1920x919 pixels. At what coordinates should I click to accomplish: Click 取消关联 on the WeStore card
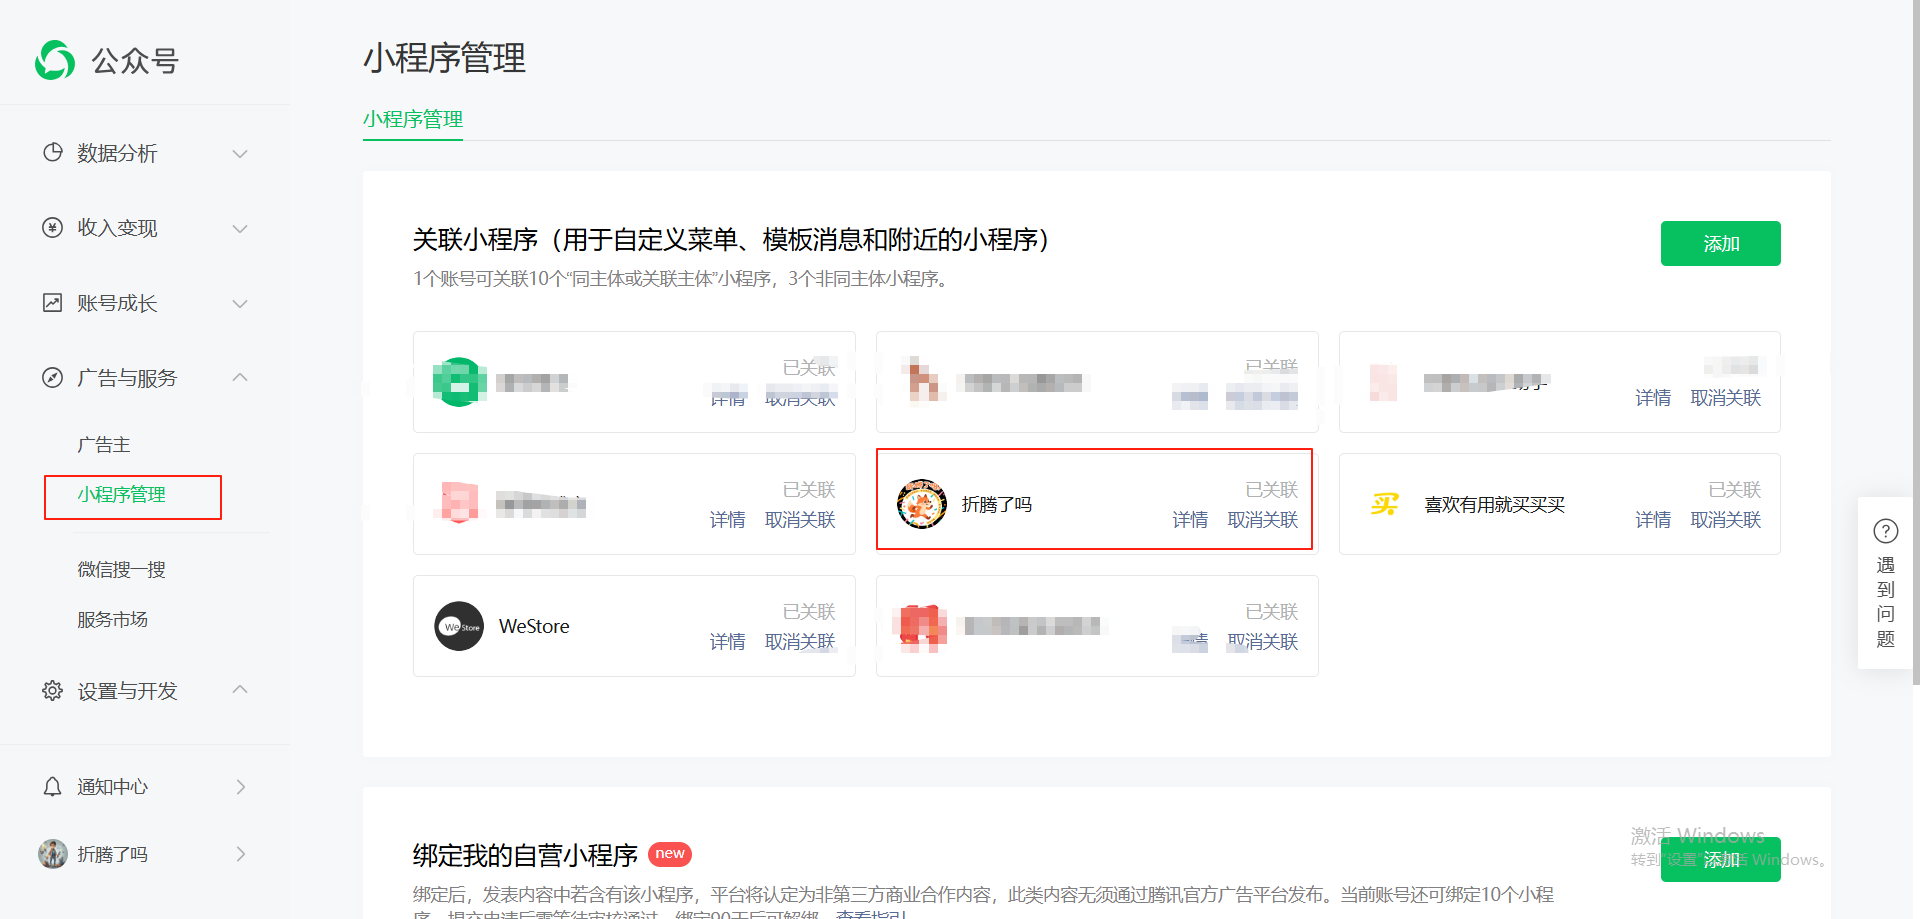coord(800,641)
